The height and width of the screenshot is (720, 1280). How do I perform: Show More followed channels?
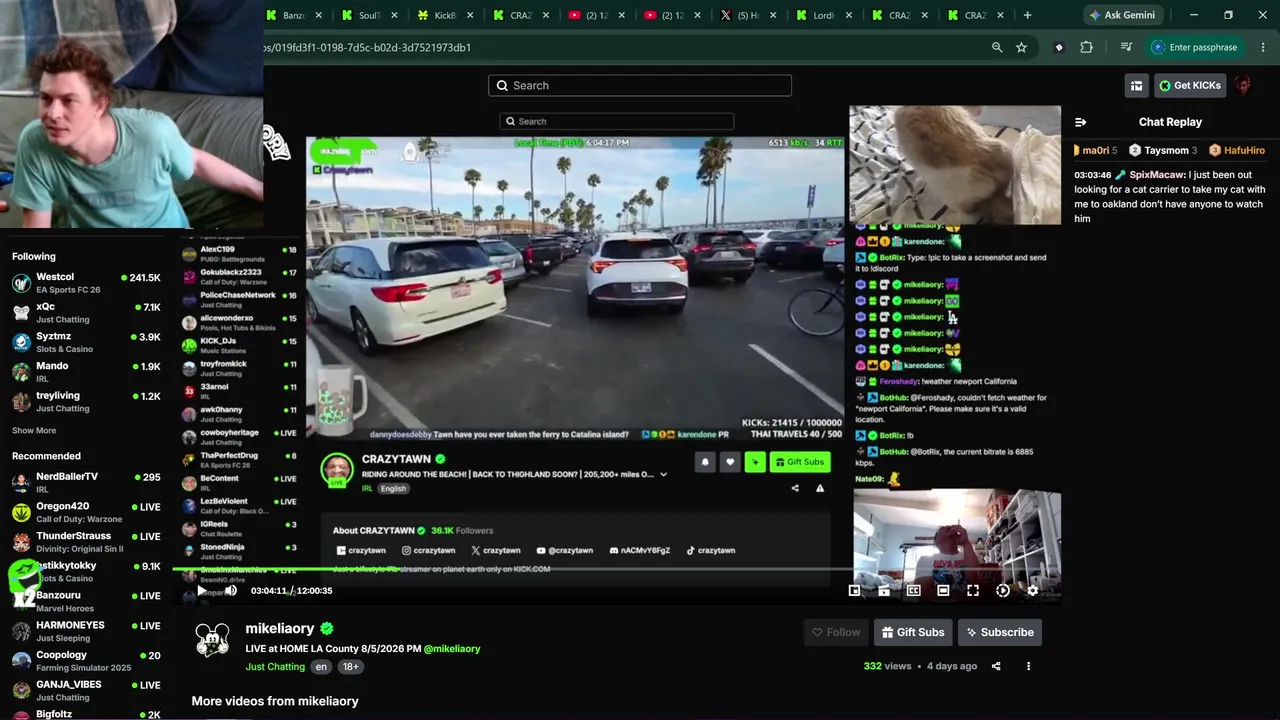pyautogui.click(x=34, y=431)
